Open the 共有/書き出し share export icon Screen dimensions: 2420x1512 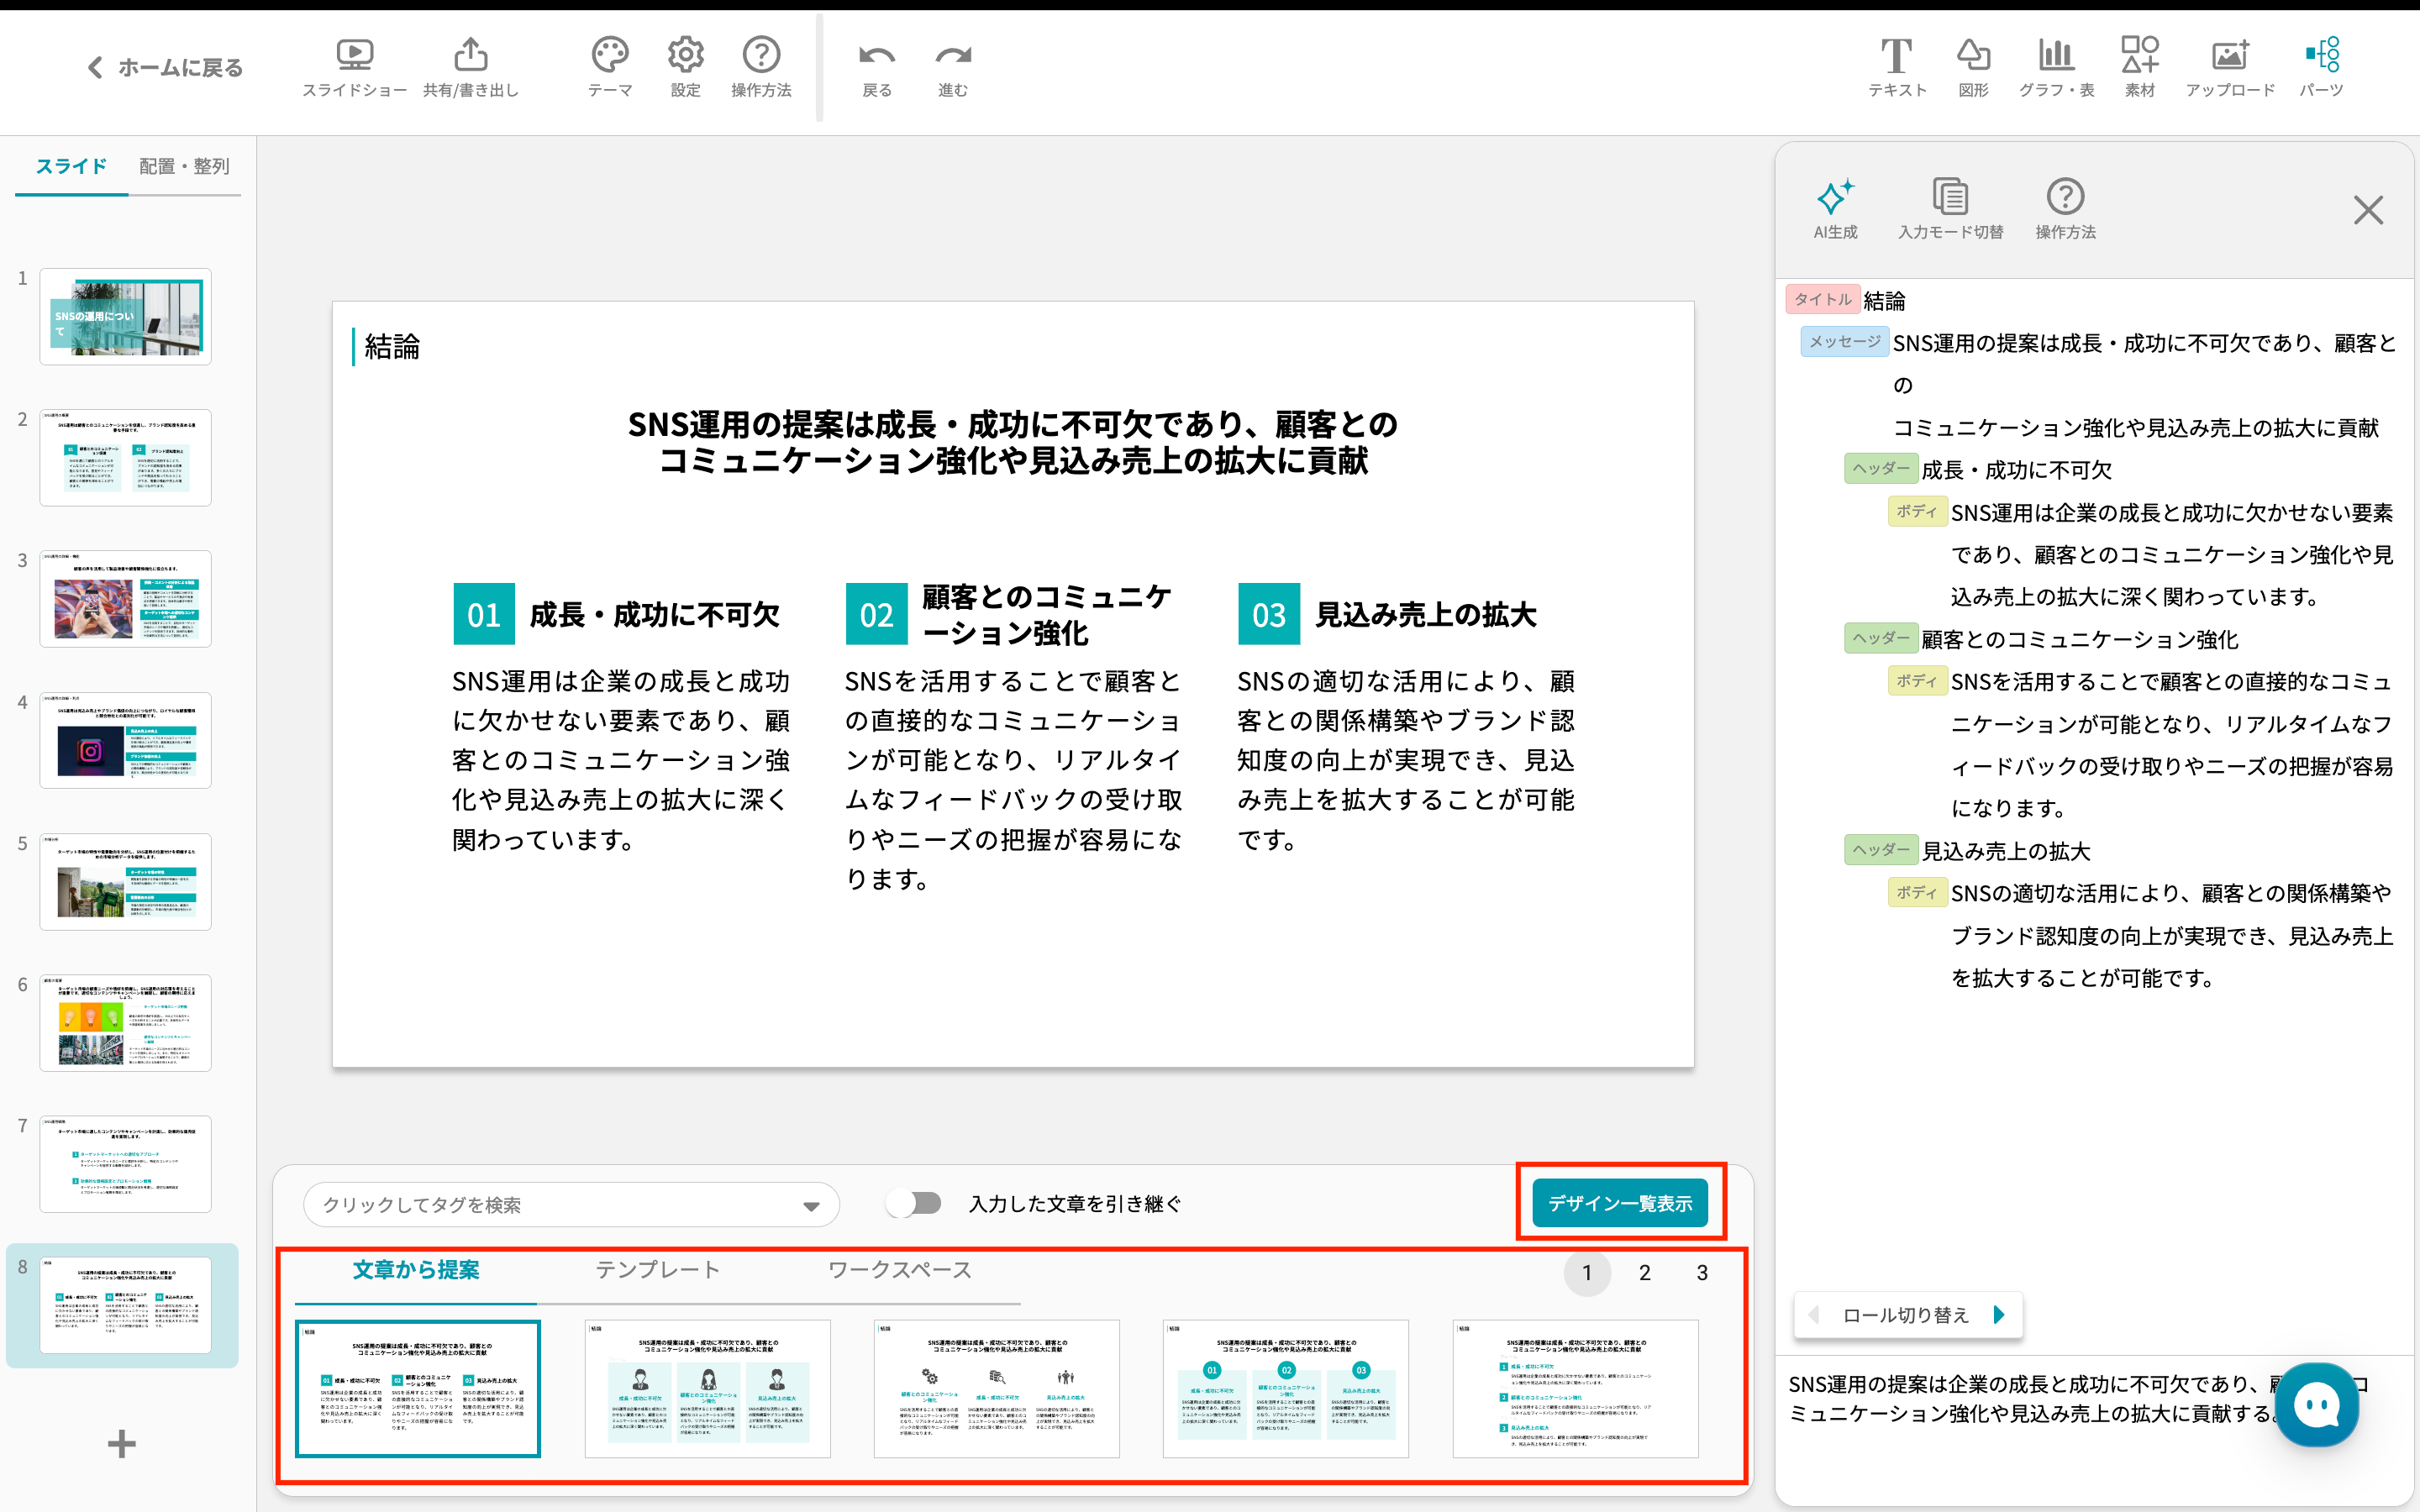pyautogui.click(x=471, y=56)
